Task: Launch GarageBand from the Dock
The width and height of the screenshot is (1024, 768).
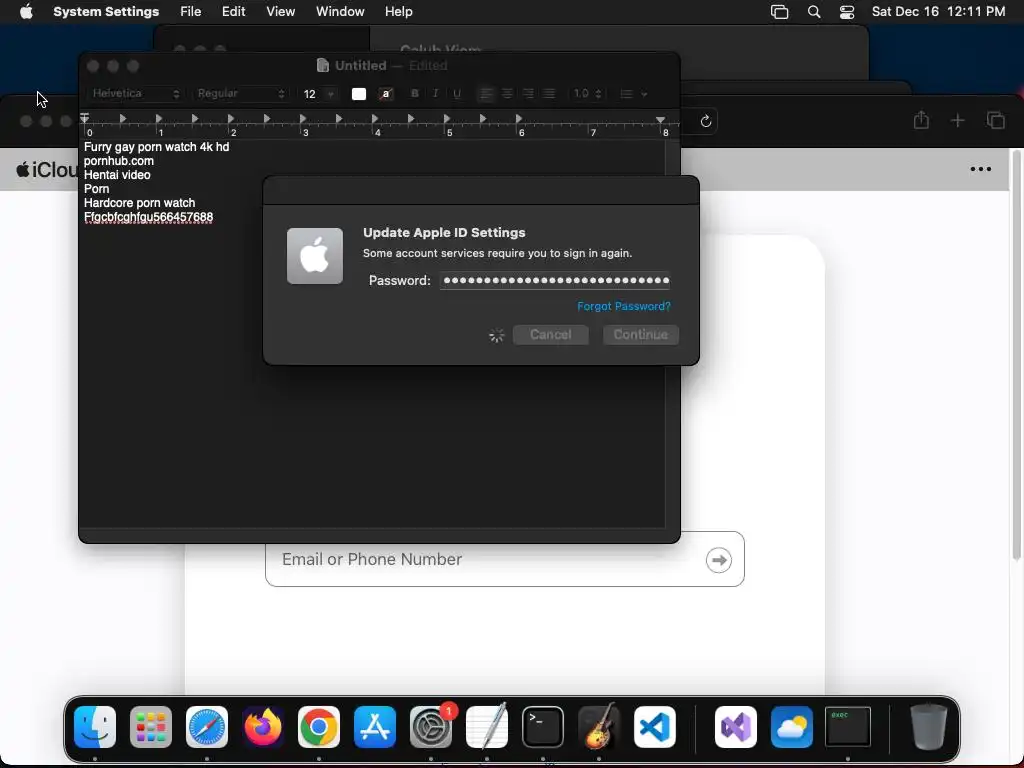Action: pos(599,726)
